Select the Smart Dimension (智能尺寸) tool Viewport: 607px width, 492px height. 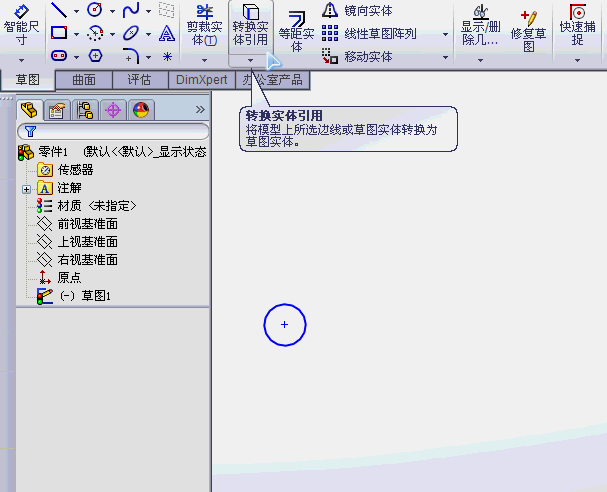pos(21,24)
